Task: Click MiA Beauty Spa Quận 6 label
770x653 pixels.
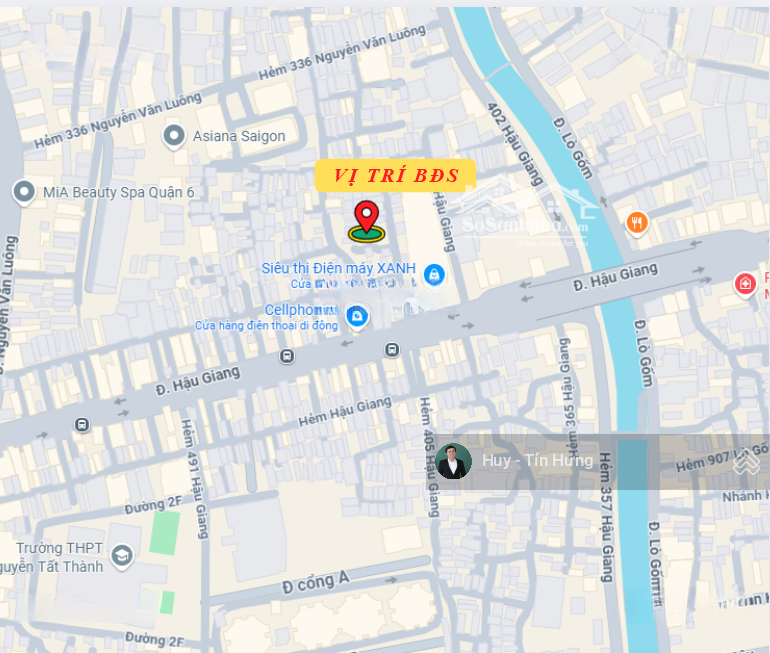Action: pyautogui.click(x=118, y=192)
